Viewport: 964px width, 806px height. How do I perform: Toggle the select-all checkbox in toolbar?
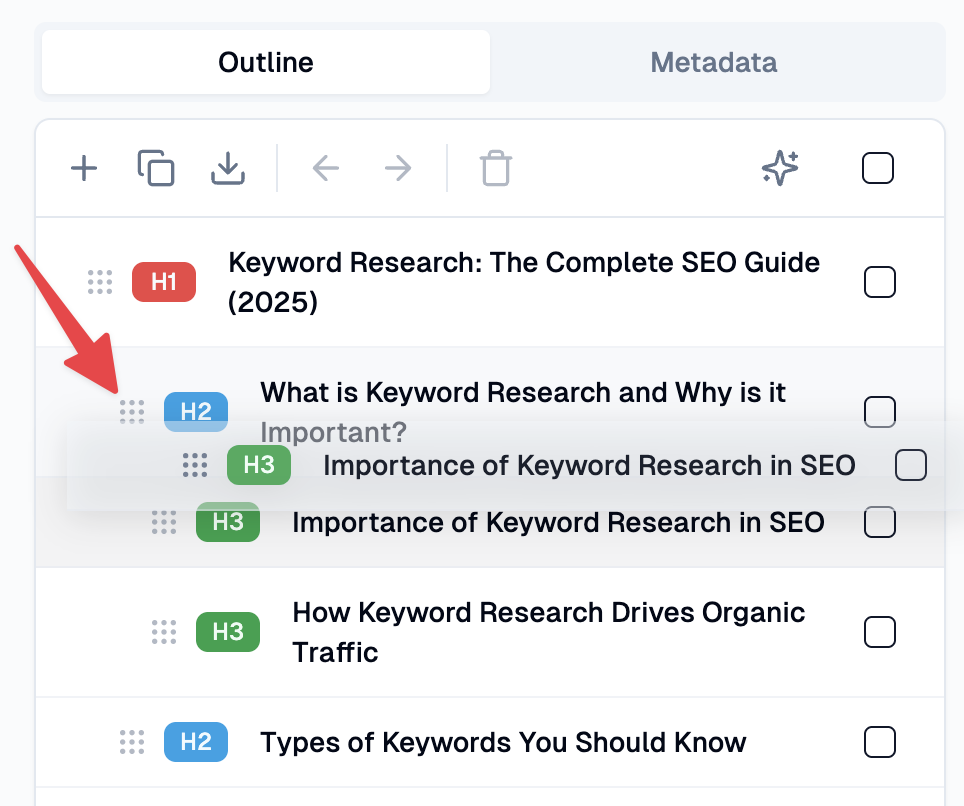878,168
